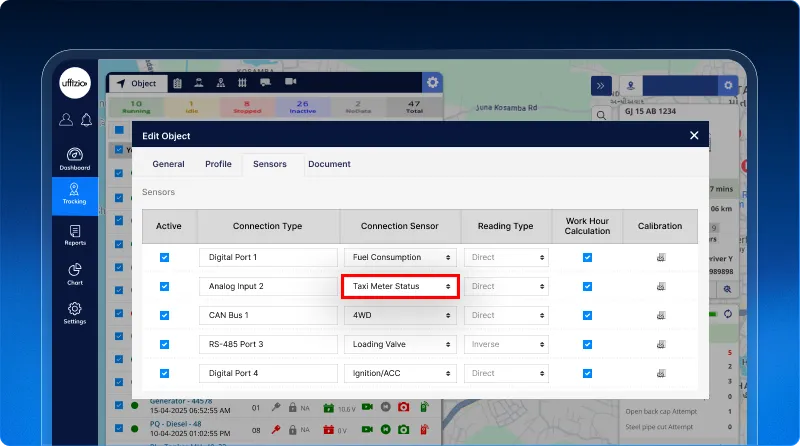Show Total objects count filter

(414, 107)
